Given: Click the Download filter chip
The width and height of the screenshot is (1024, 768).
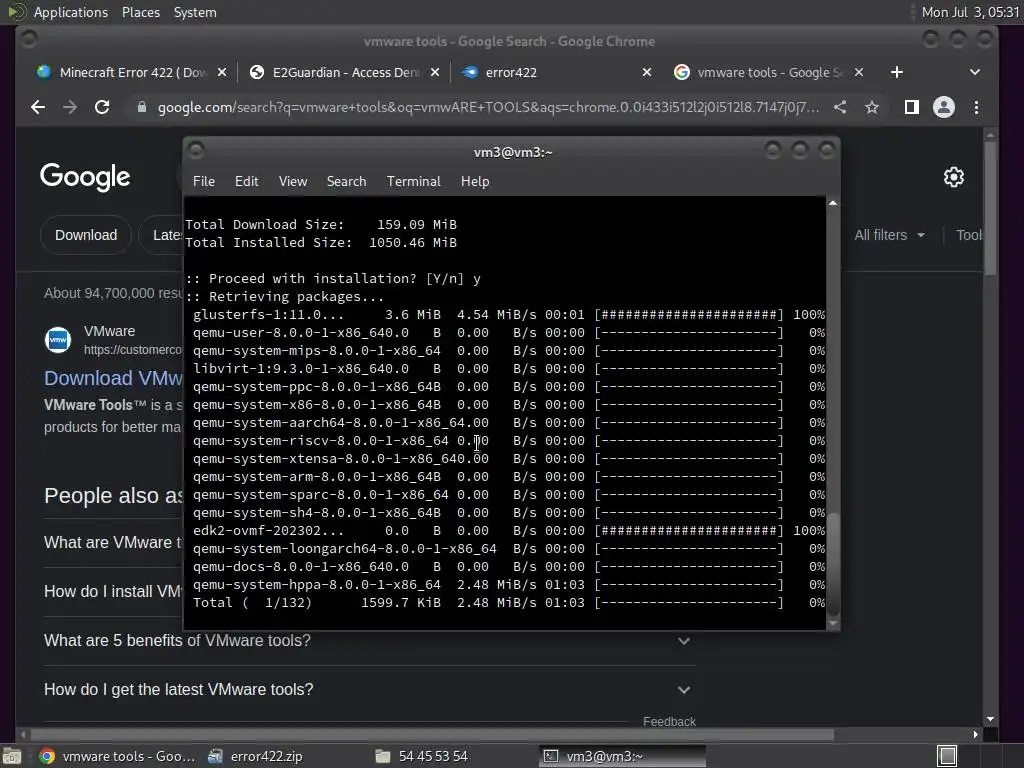Looking at the screenshot, I should pos(86,235).
